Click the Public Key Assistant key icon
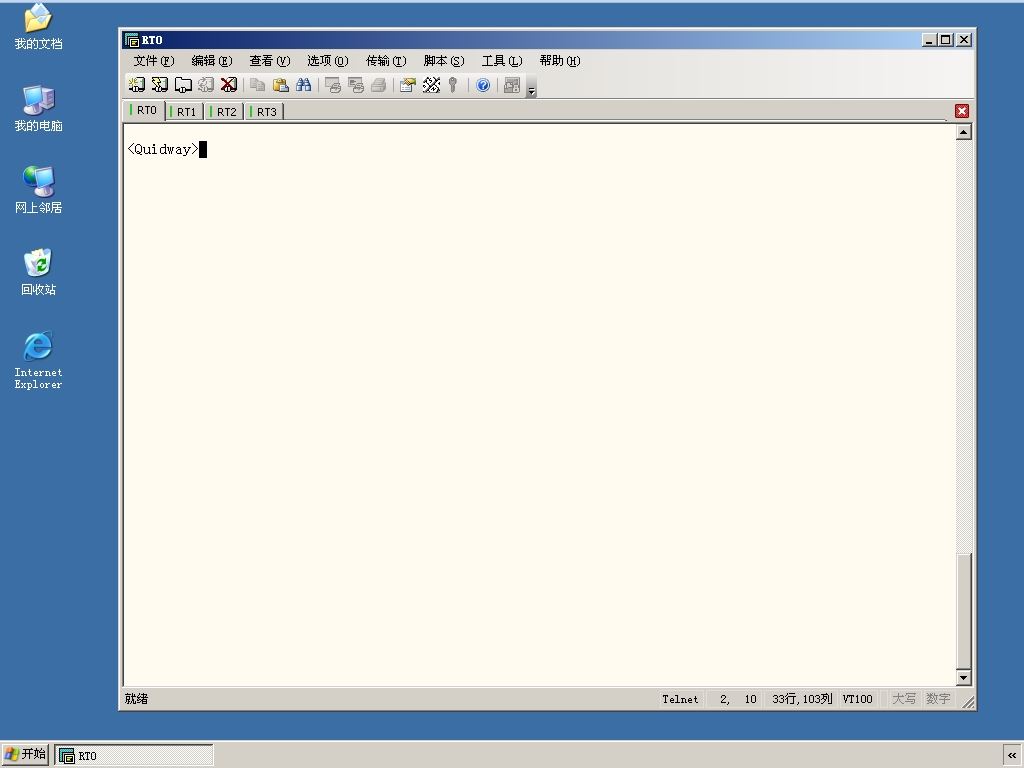 453,85
